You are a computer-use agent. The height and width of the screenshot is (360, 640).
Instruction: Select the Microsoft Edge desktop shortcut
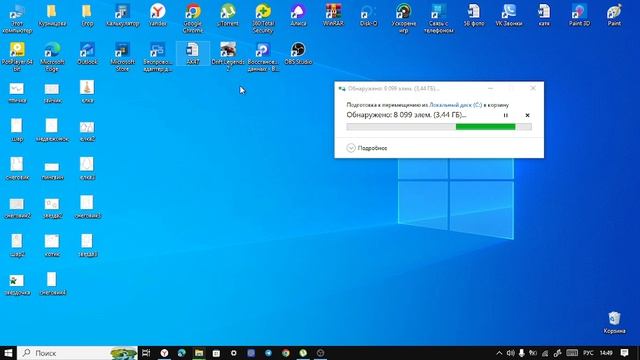[52, 57]
